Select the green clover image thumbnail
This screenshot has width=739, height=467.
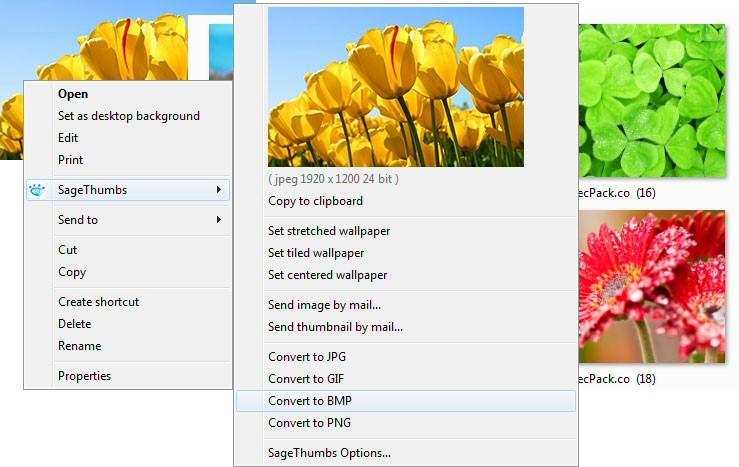tap(652, 101)
